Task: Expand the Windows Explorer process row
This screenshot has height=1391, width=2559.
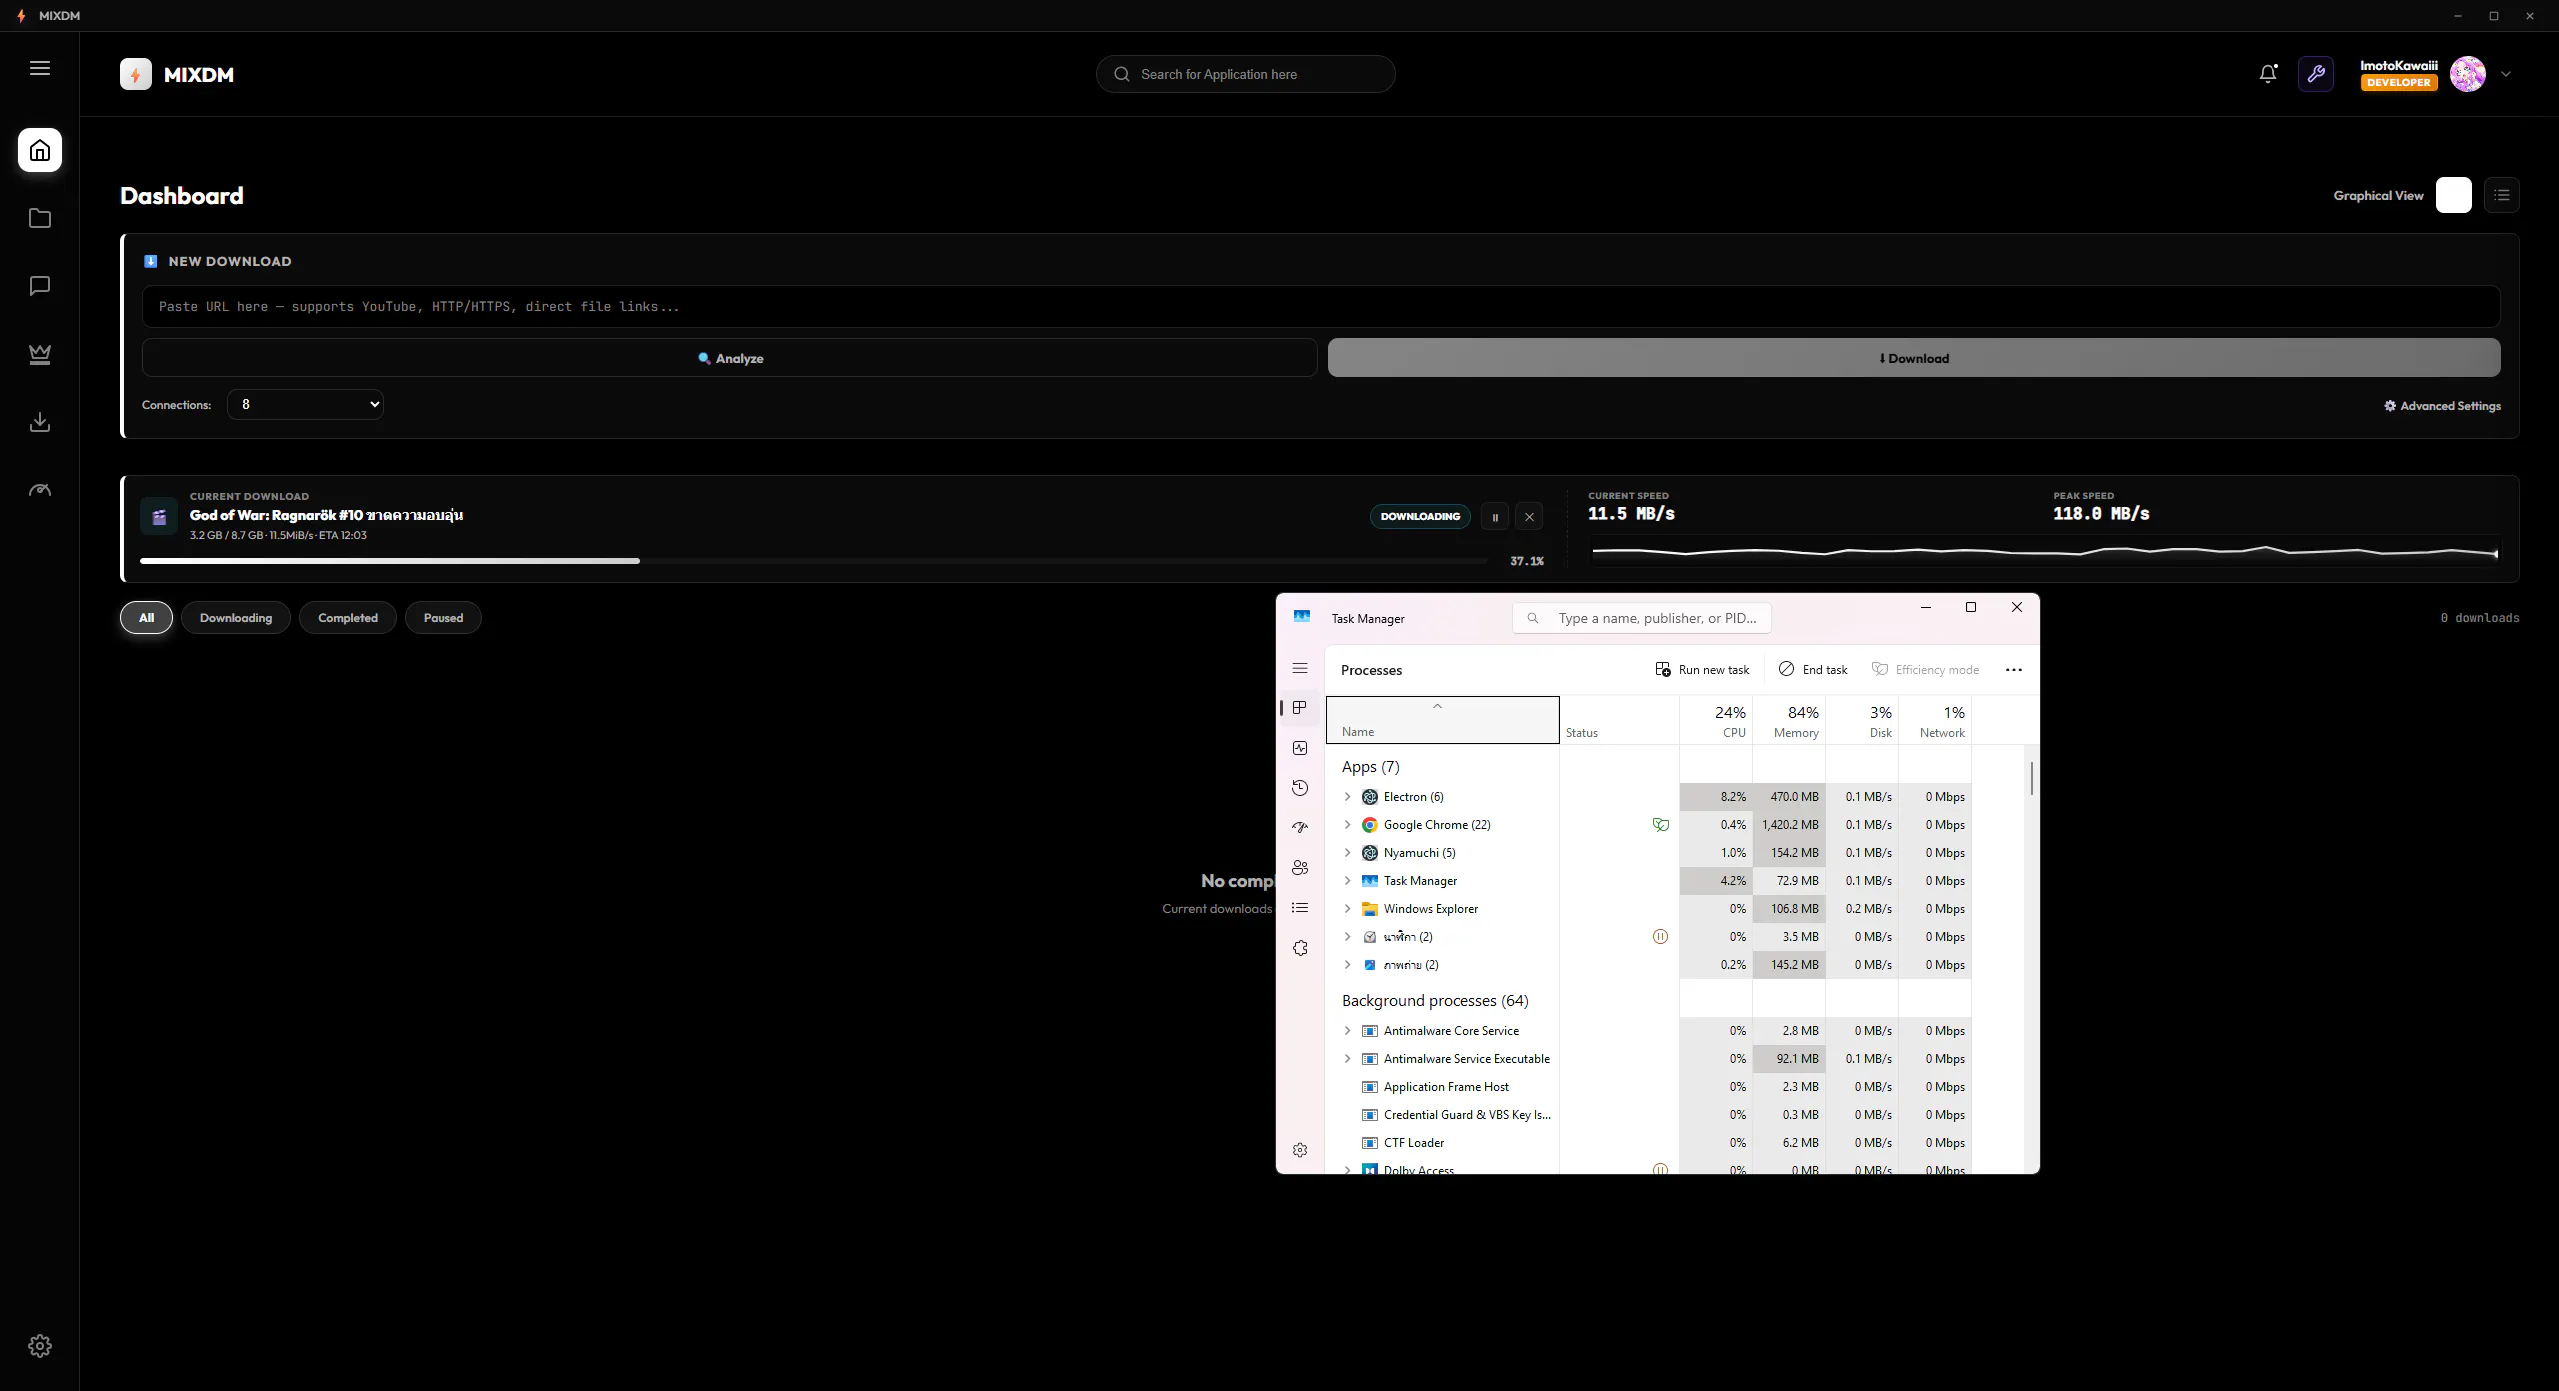Action: 1347,909
